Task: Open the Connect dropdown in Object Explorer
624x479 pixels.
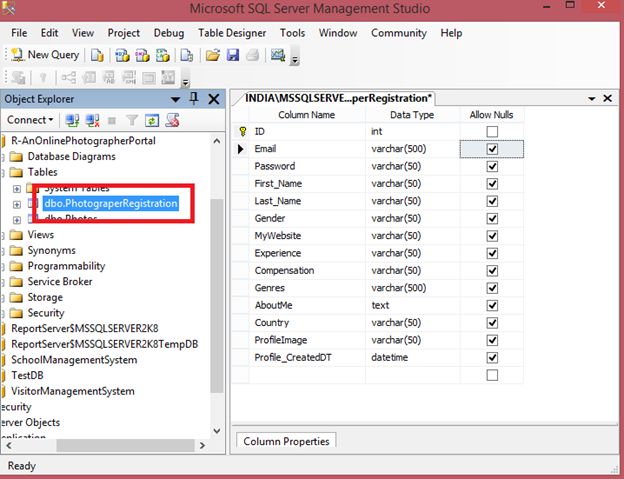Action: click(x=30, y=120)
